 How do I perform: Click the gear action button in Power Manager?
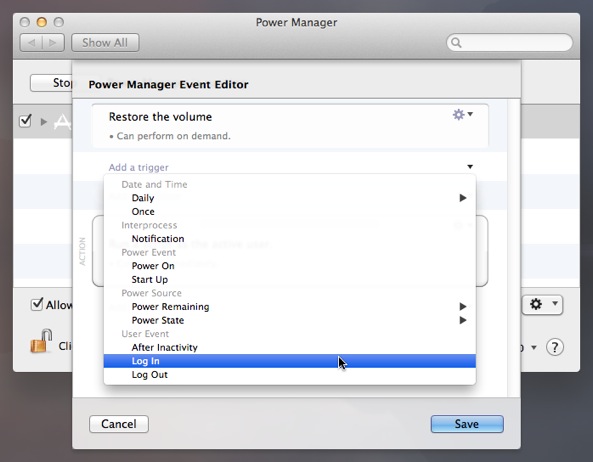[x=542, y=304]
